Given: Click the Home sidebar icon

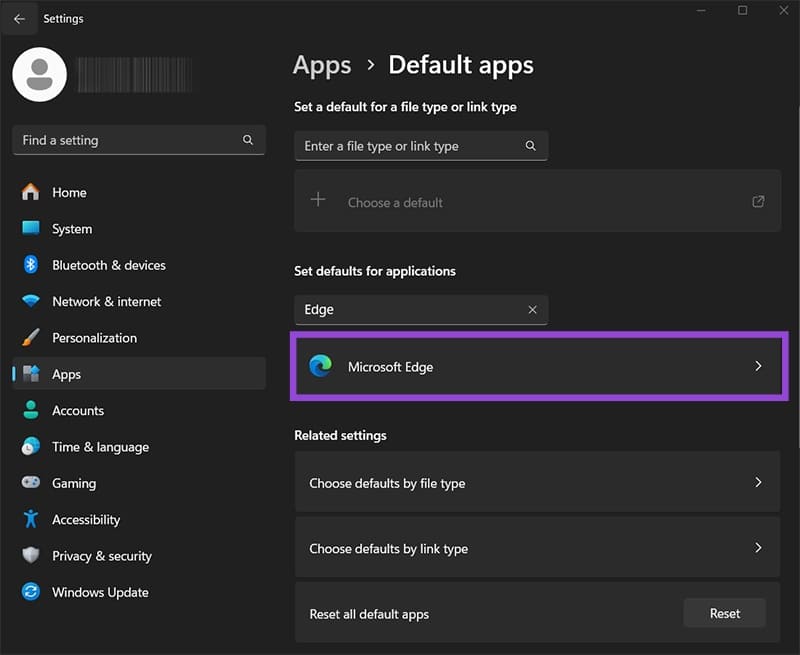Looking at the screenshot, I should (x=31, y=192).
